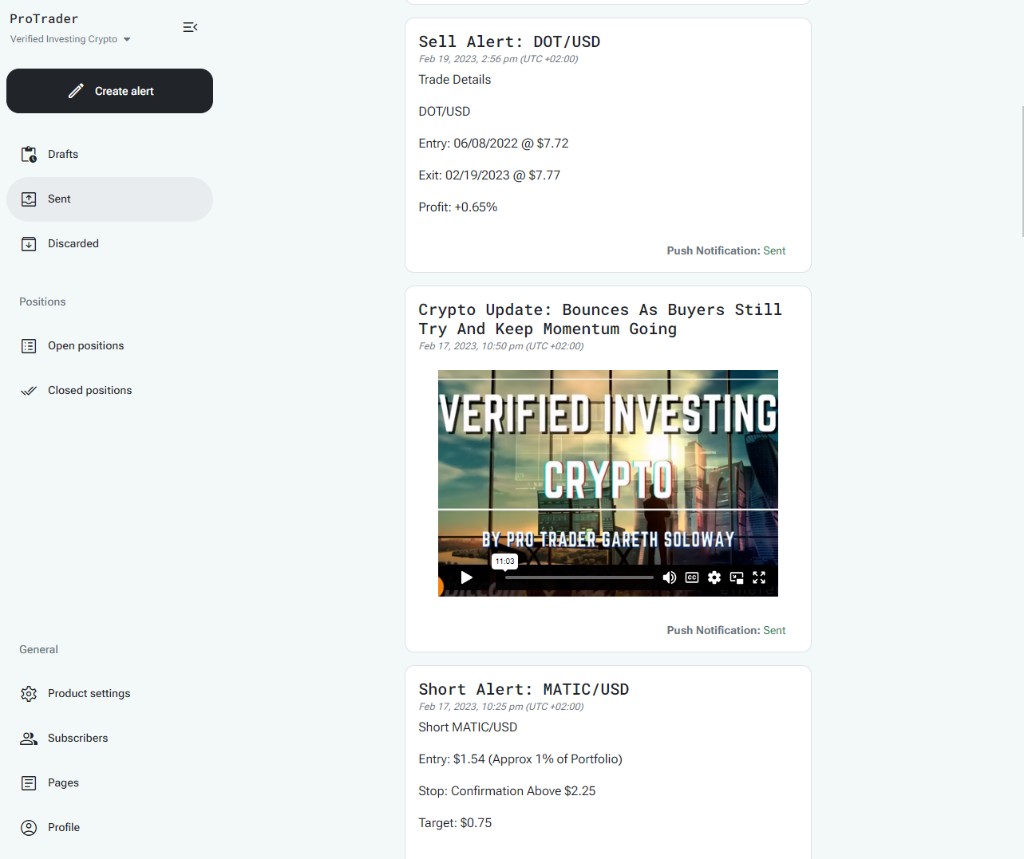
Task: Click the Closed positions double-check icon
Action: pyautogui.click(x=29, y=391)
